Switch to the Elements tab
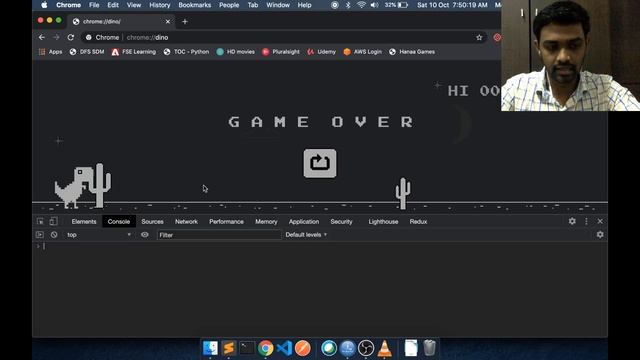640x360 pixels. pyautogui.click(x=84, y=222)
